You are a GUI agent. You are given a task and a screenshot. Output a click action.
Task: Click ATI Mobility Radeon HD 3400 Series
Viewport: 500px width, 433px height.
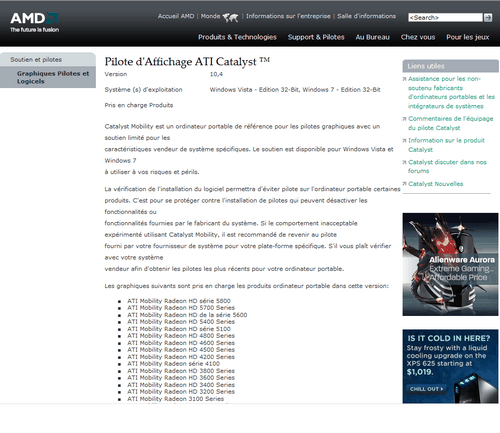(181, 385)
